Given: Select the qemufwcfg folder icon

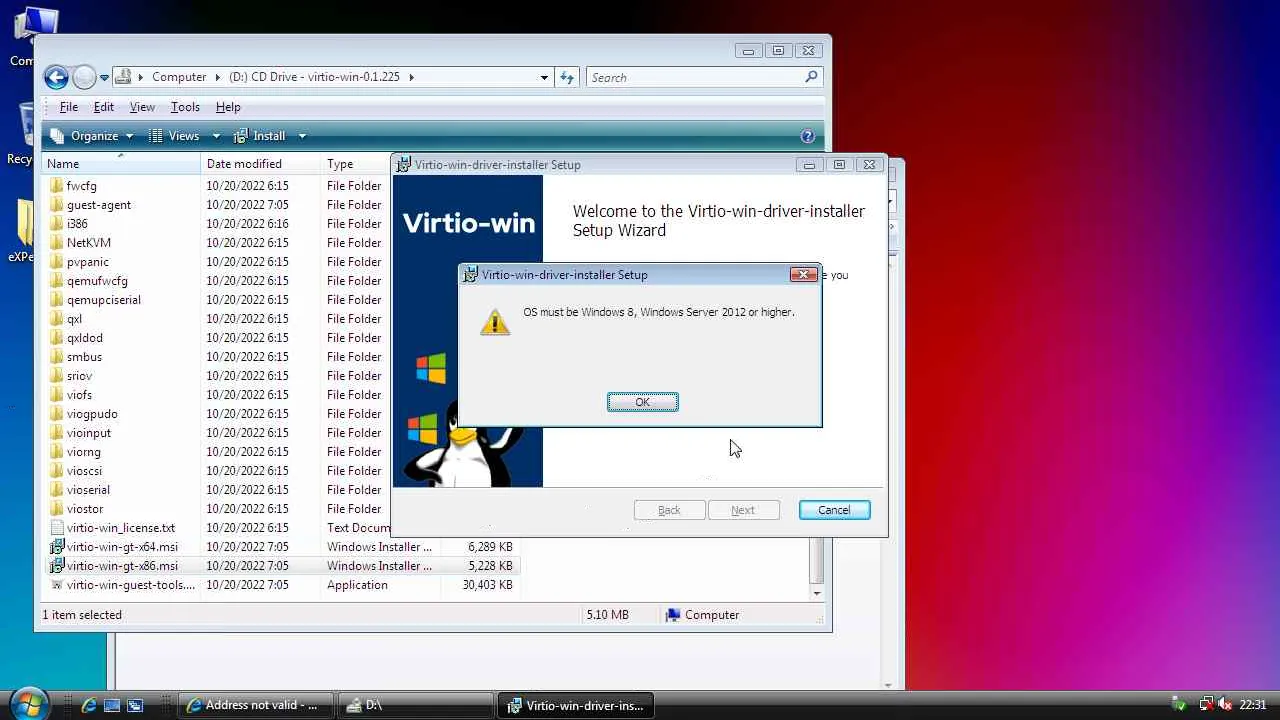Looking at the screenshot, I should click(x=57, y=281).
